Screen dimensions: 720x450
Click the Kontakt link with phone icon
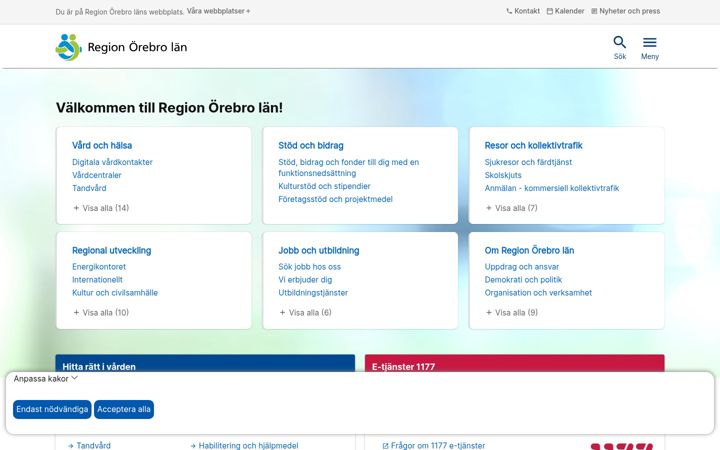523,11
